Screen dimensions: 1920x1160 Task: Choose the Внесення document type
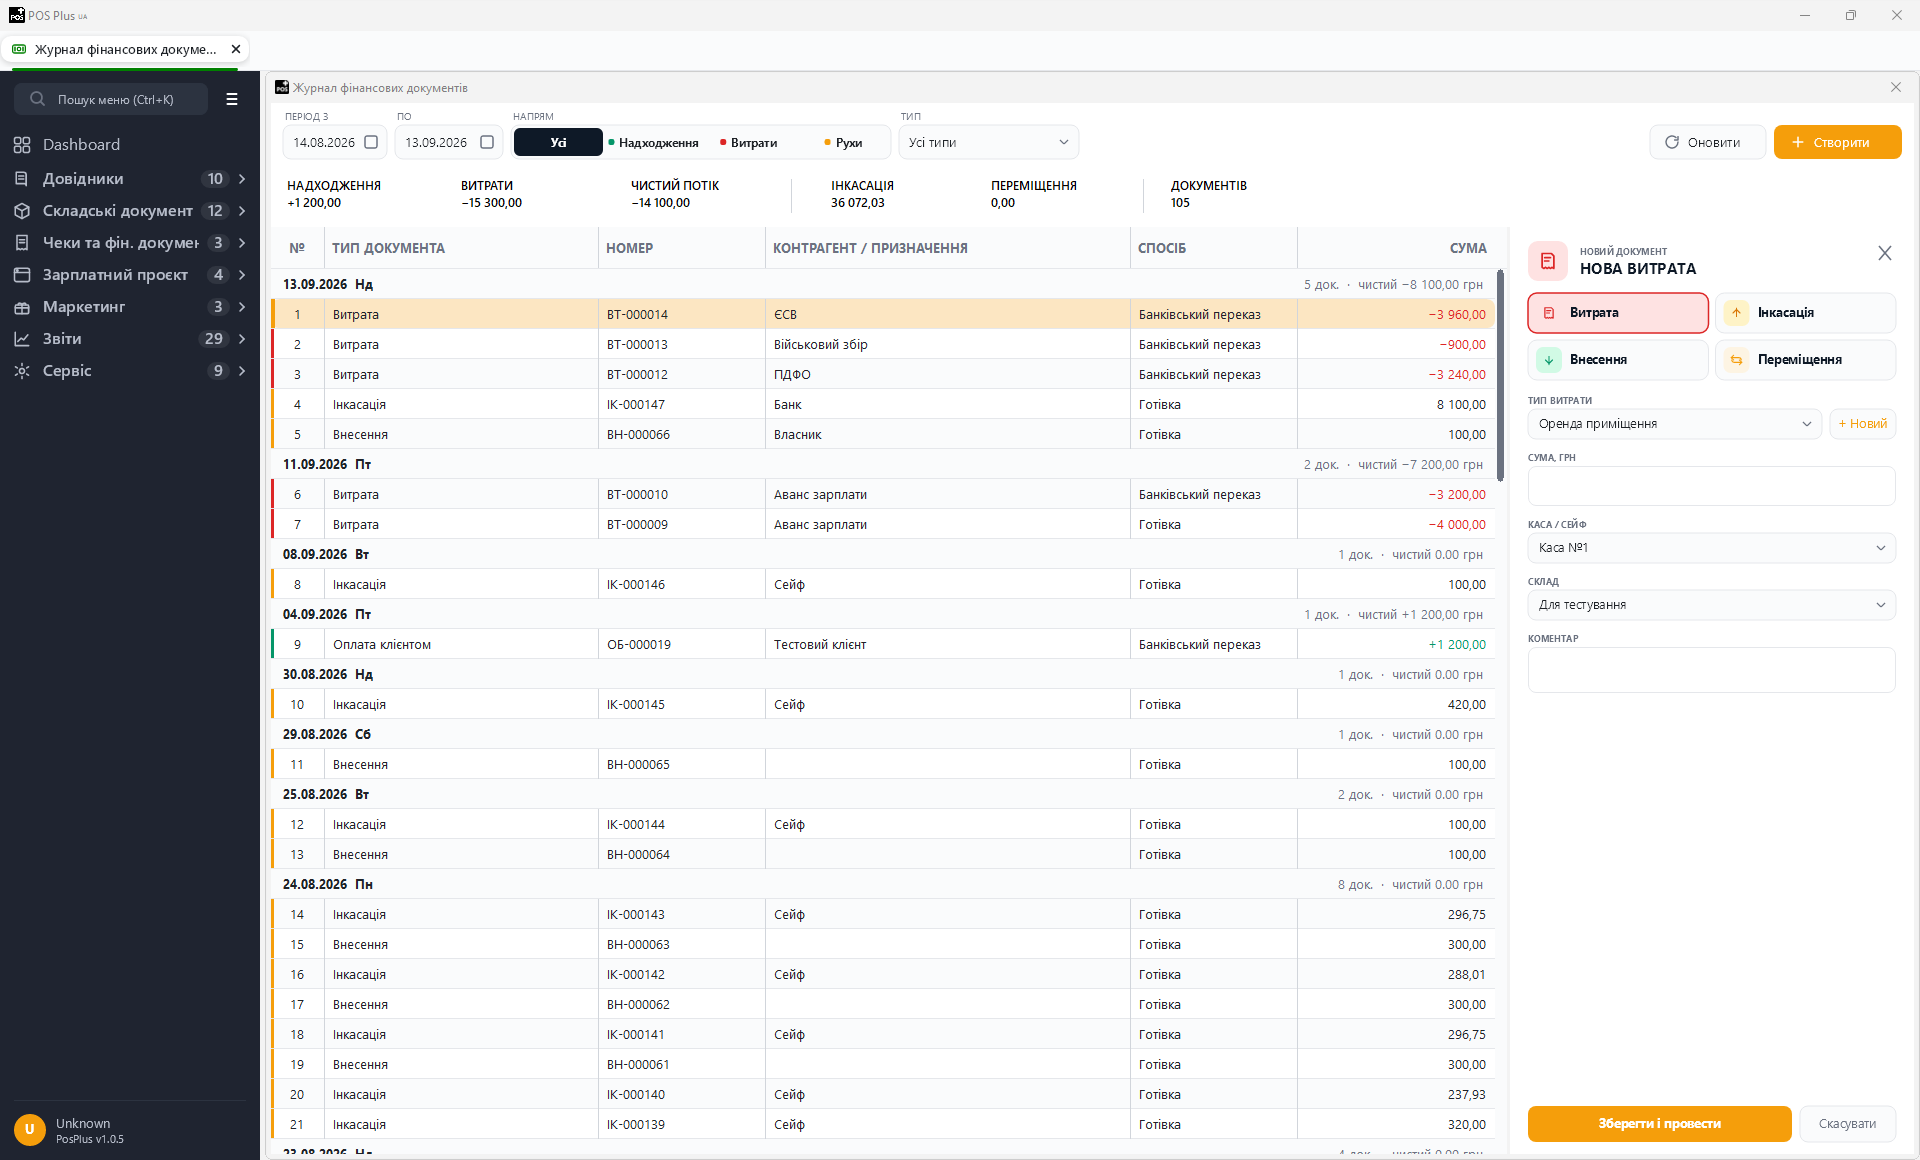1618,360
